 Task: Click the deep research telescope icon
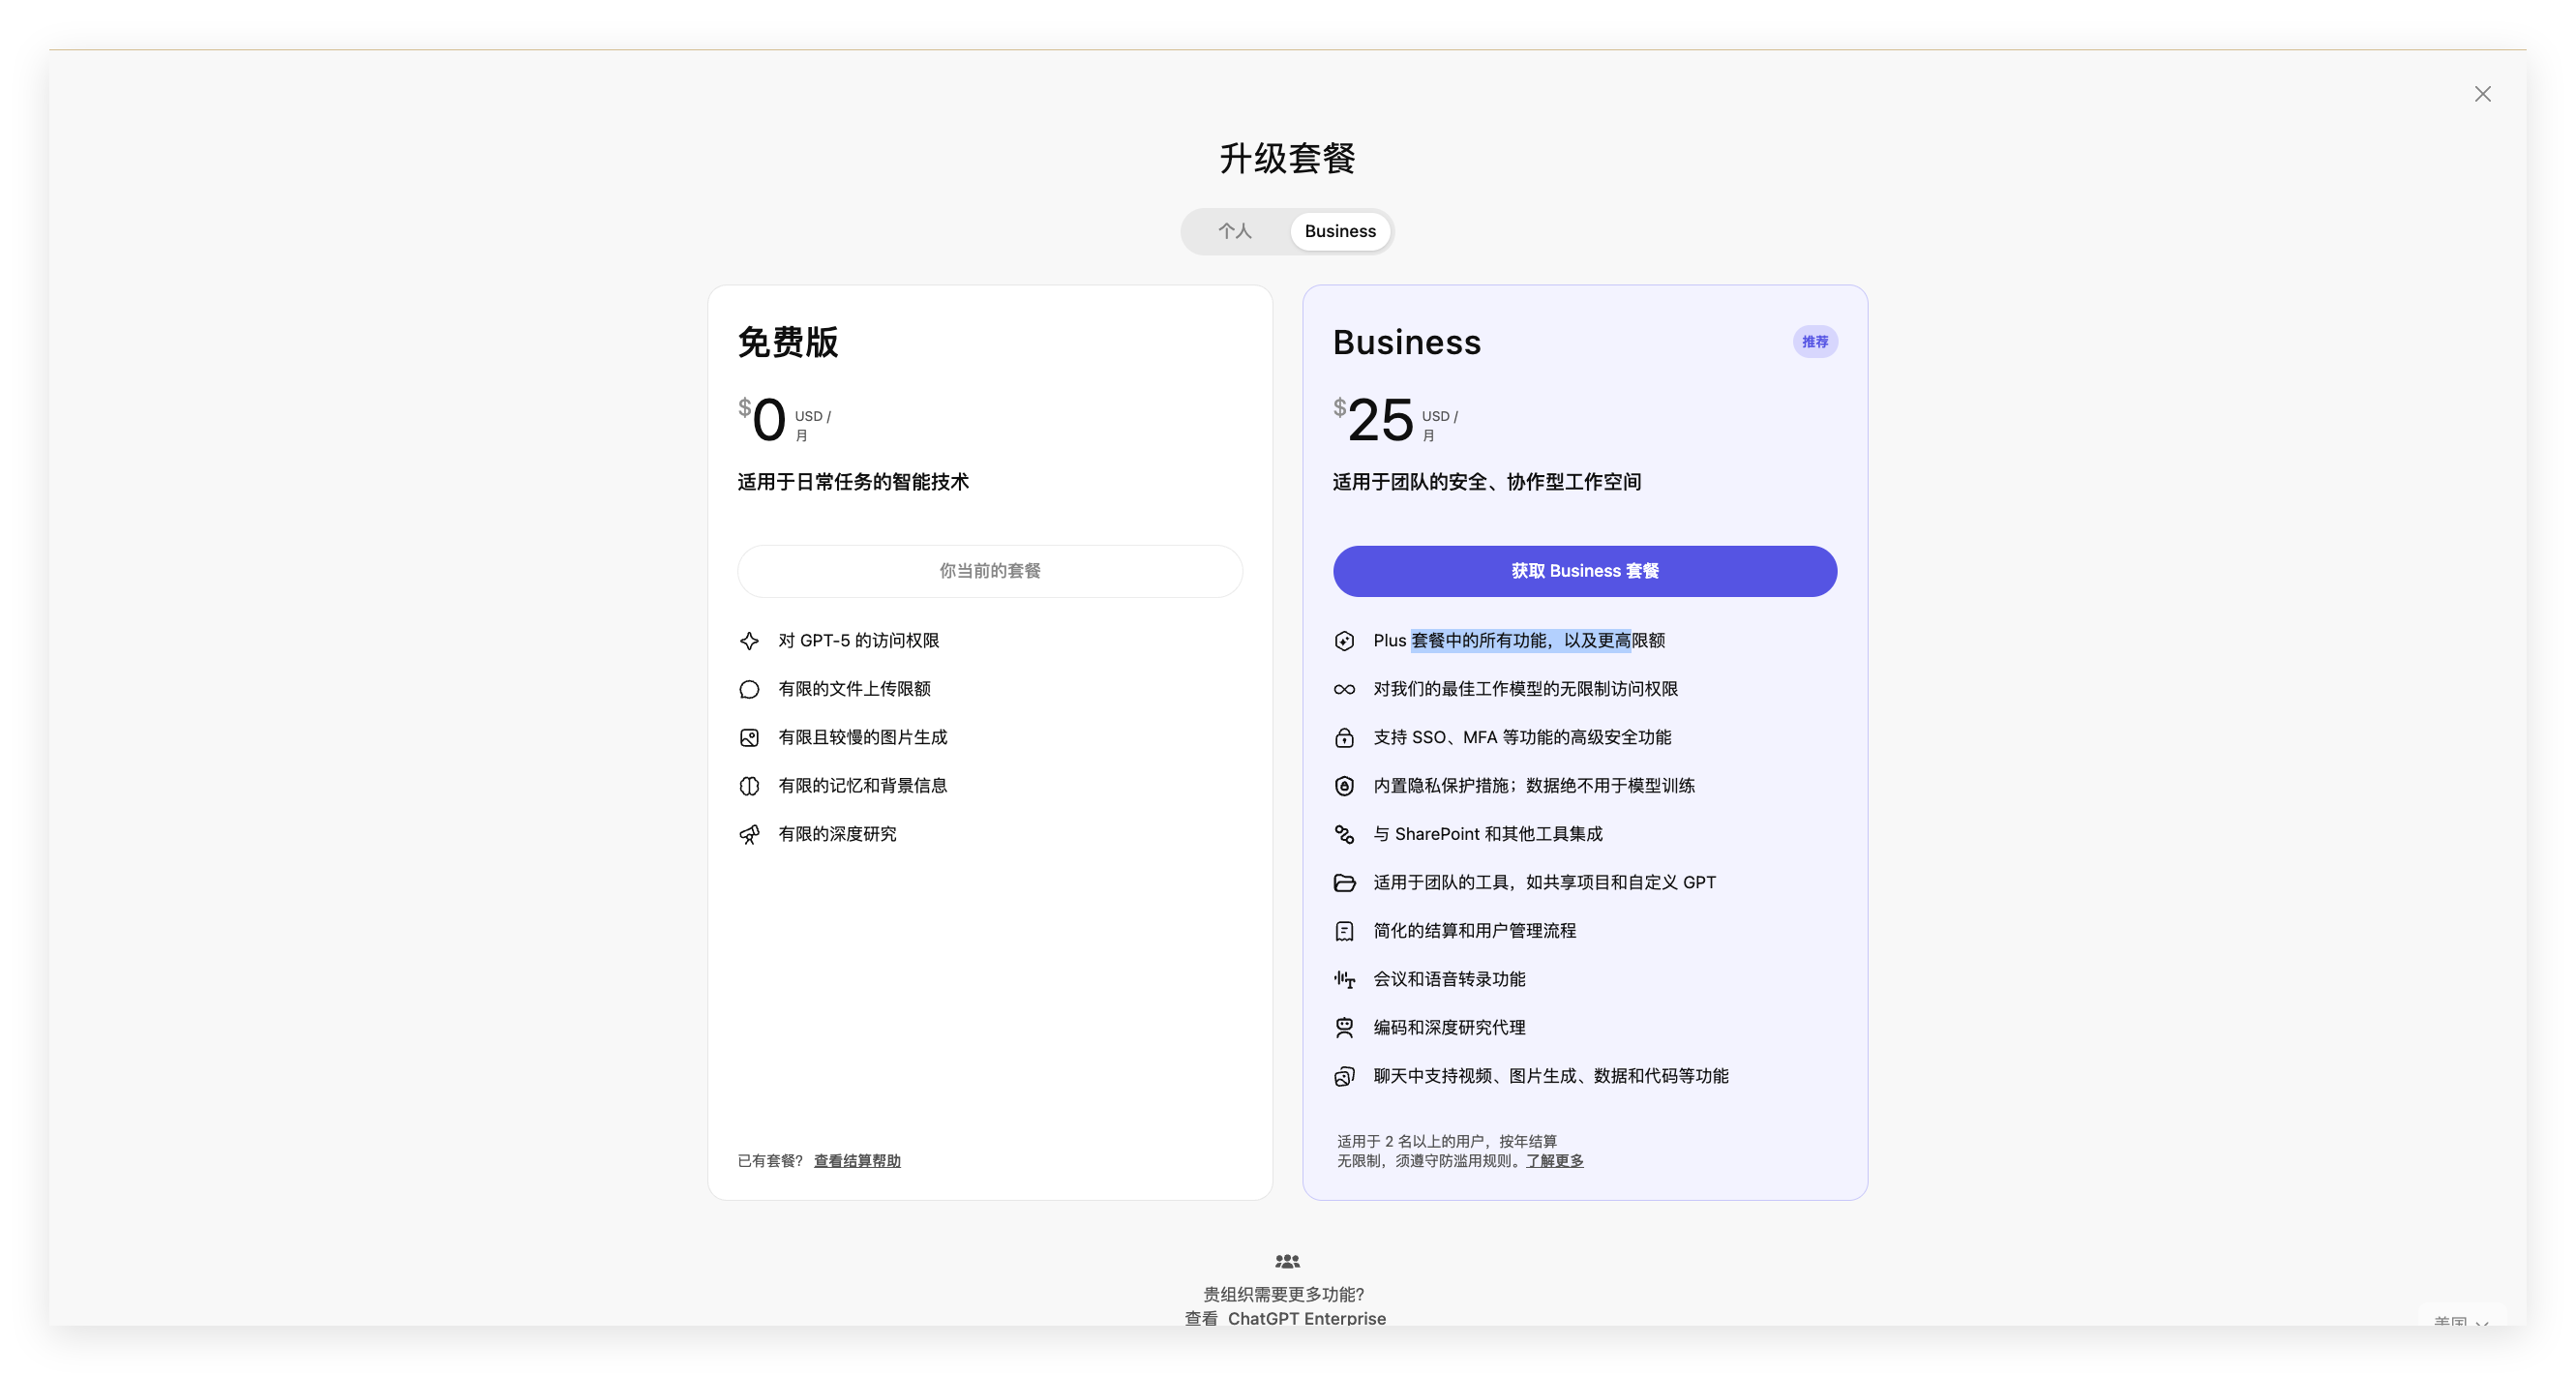(x=750, y=834)
